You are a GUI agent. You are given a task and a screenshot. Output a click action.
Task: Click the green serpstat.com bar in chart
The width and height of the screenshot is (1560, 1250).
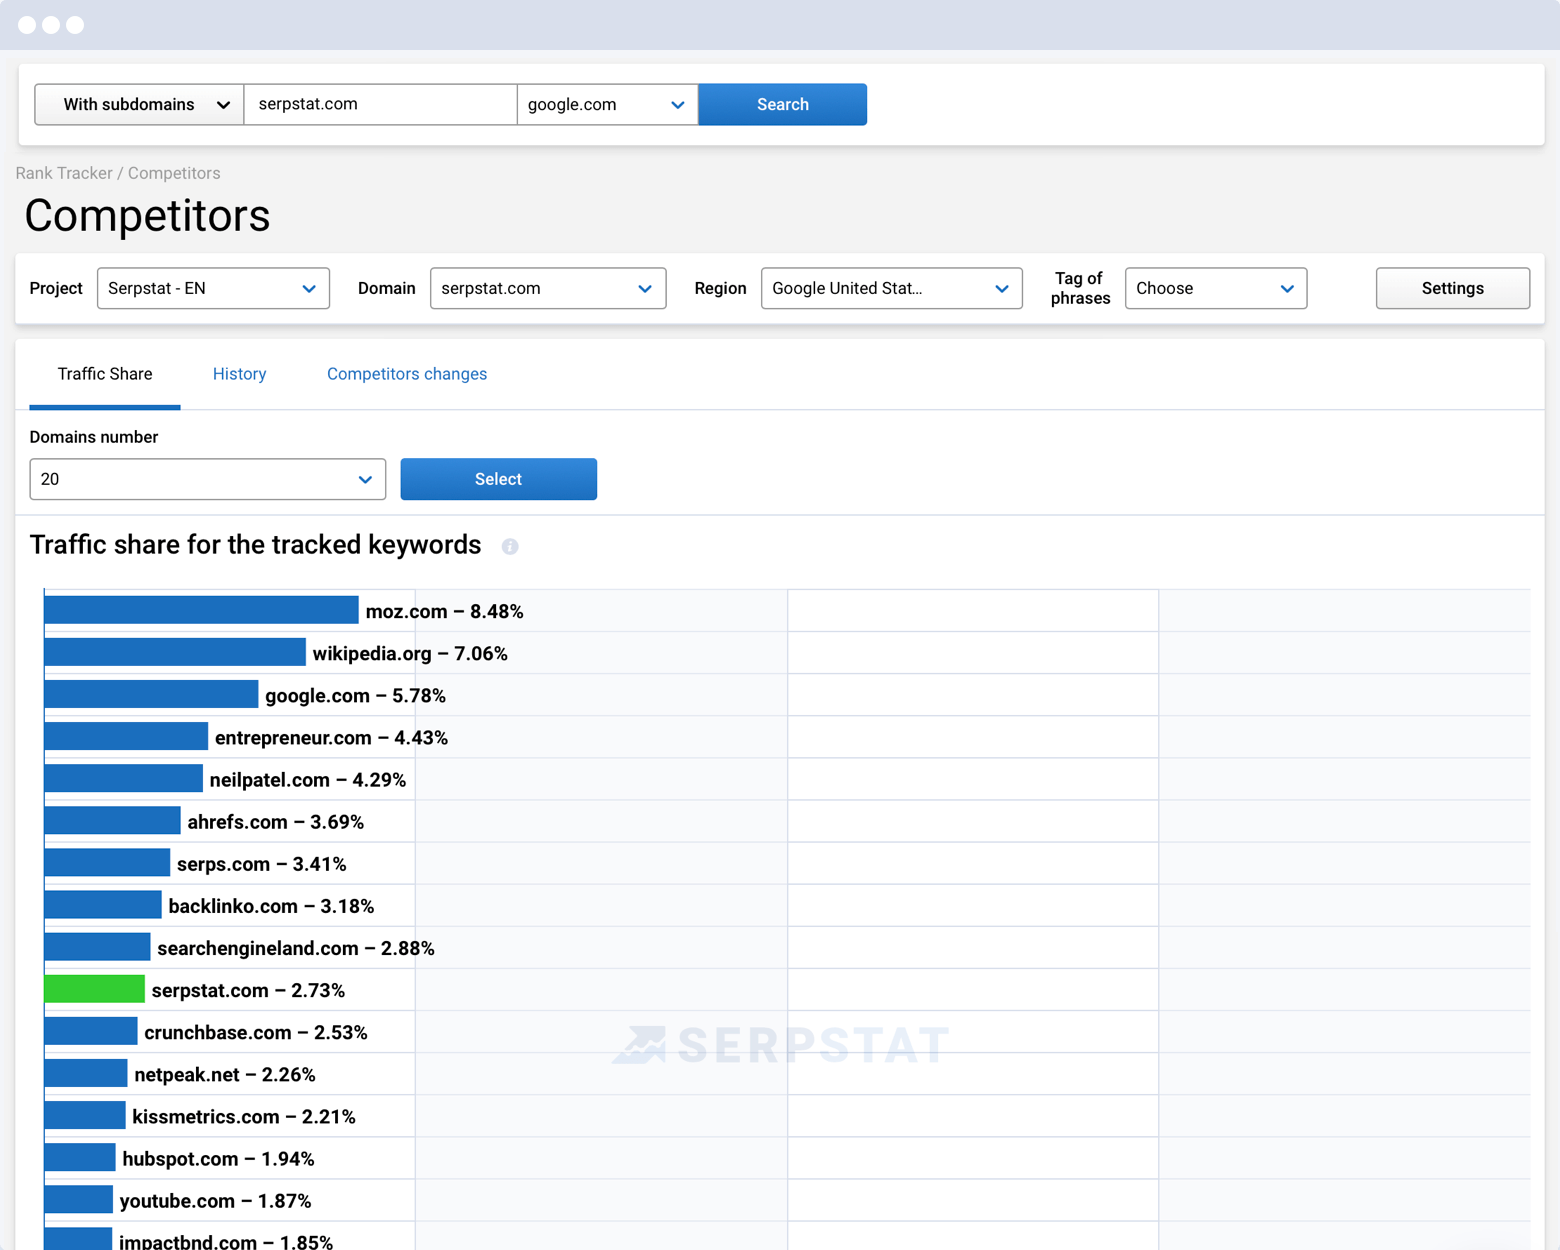(94, 990)
